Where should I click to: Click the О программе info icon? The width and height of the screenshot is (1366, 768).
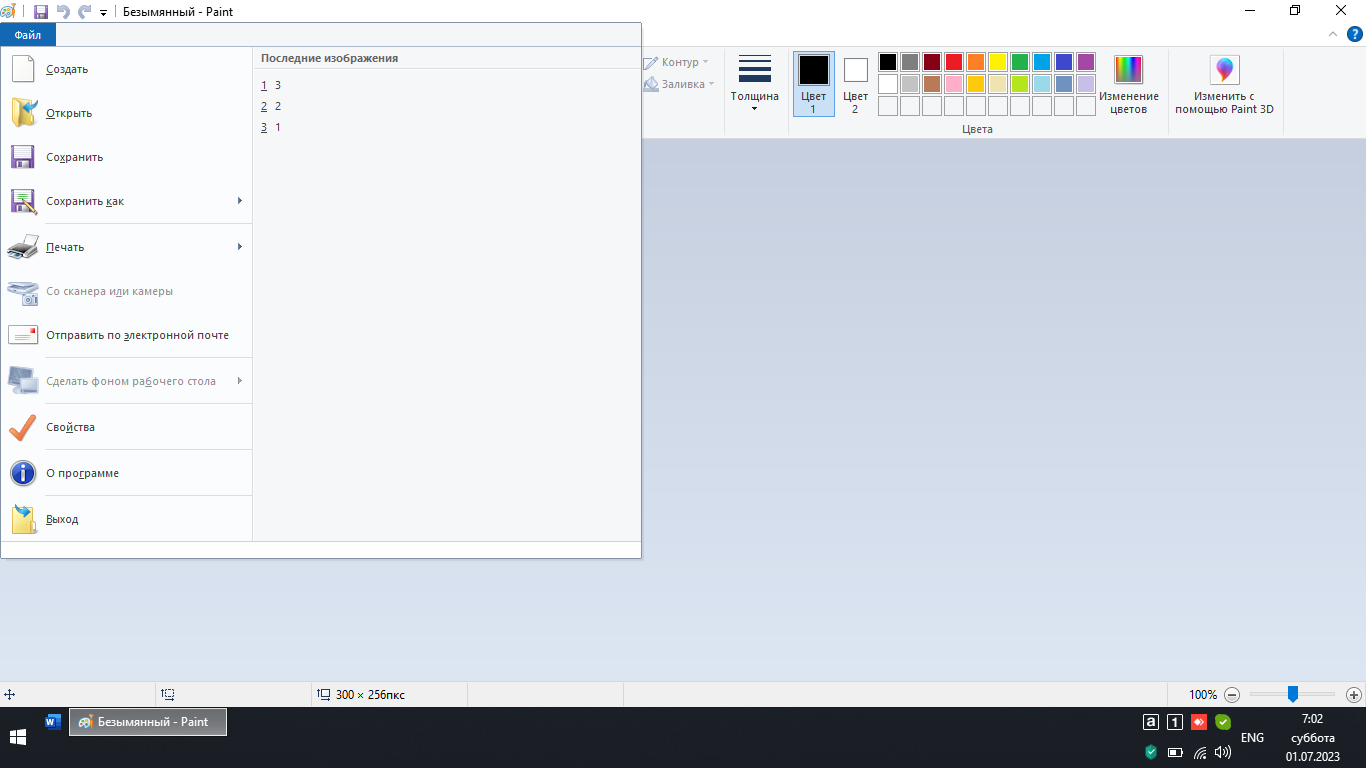pos(23,473)
